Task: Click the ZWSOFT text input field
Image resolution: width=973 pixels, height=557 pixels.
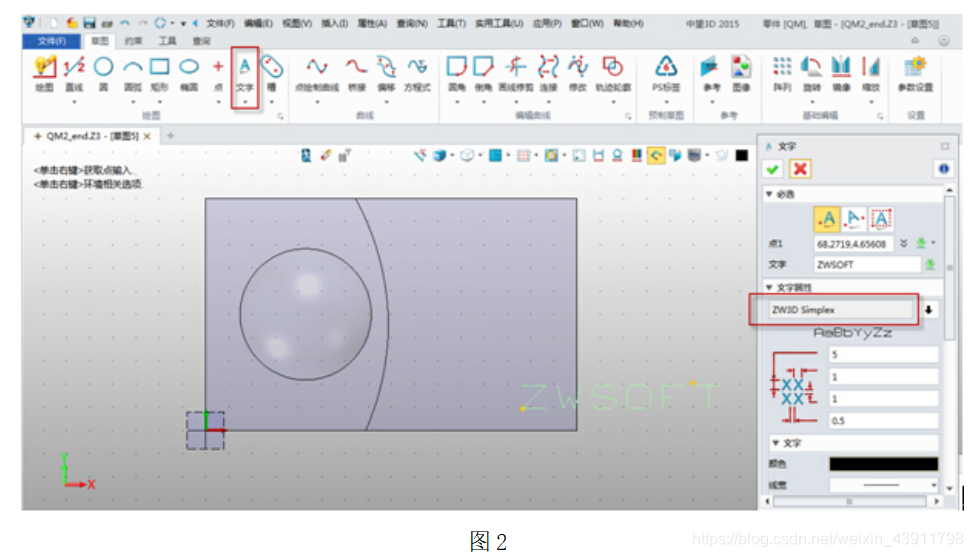Action: coord(867,265)
